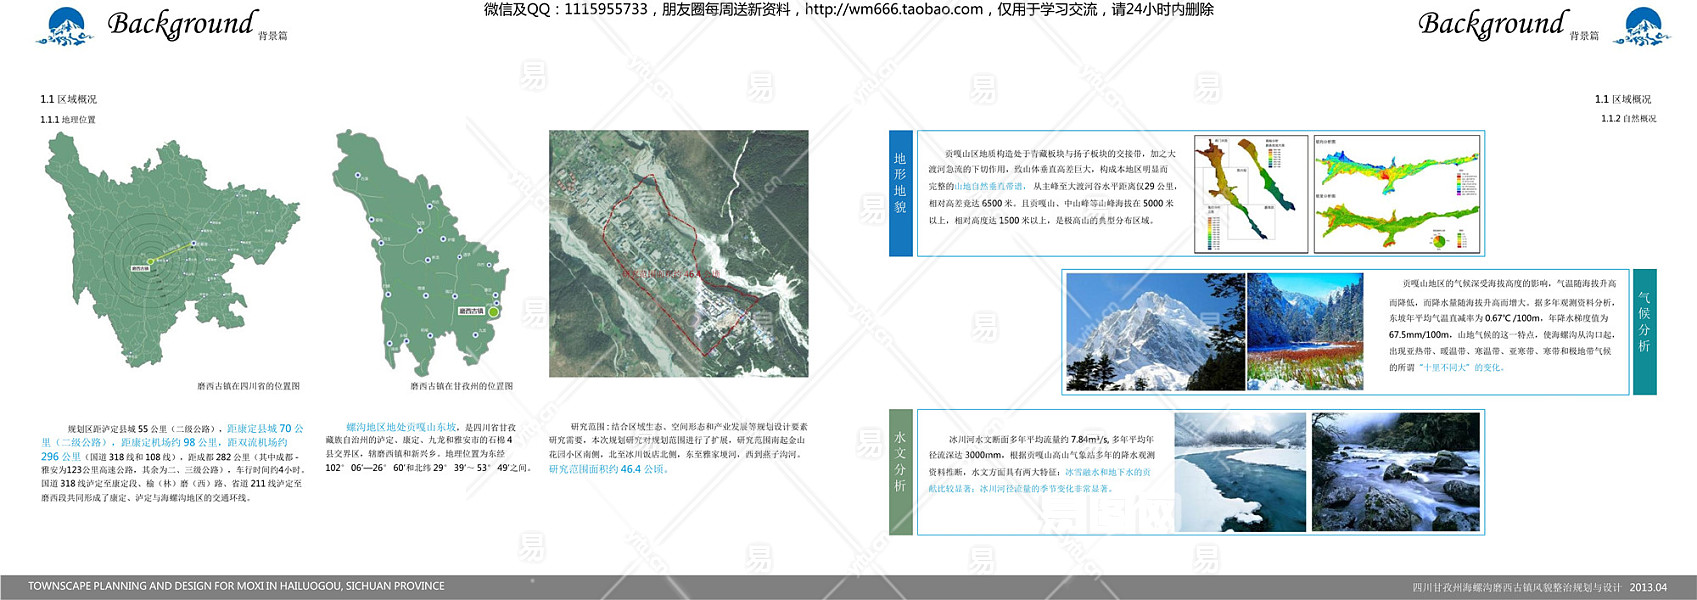Open the satellite image with red boundary

(678, 253)
